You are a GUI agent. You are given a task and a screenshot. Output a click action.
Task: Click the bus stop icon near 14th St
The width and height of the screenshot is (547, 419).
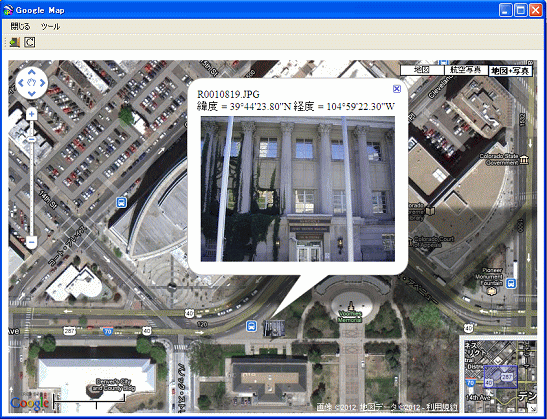tap(121, 202)
